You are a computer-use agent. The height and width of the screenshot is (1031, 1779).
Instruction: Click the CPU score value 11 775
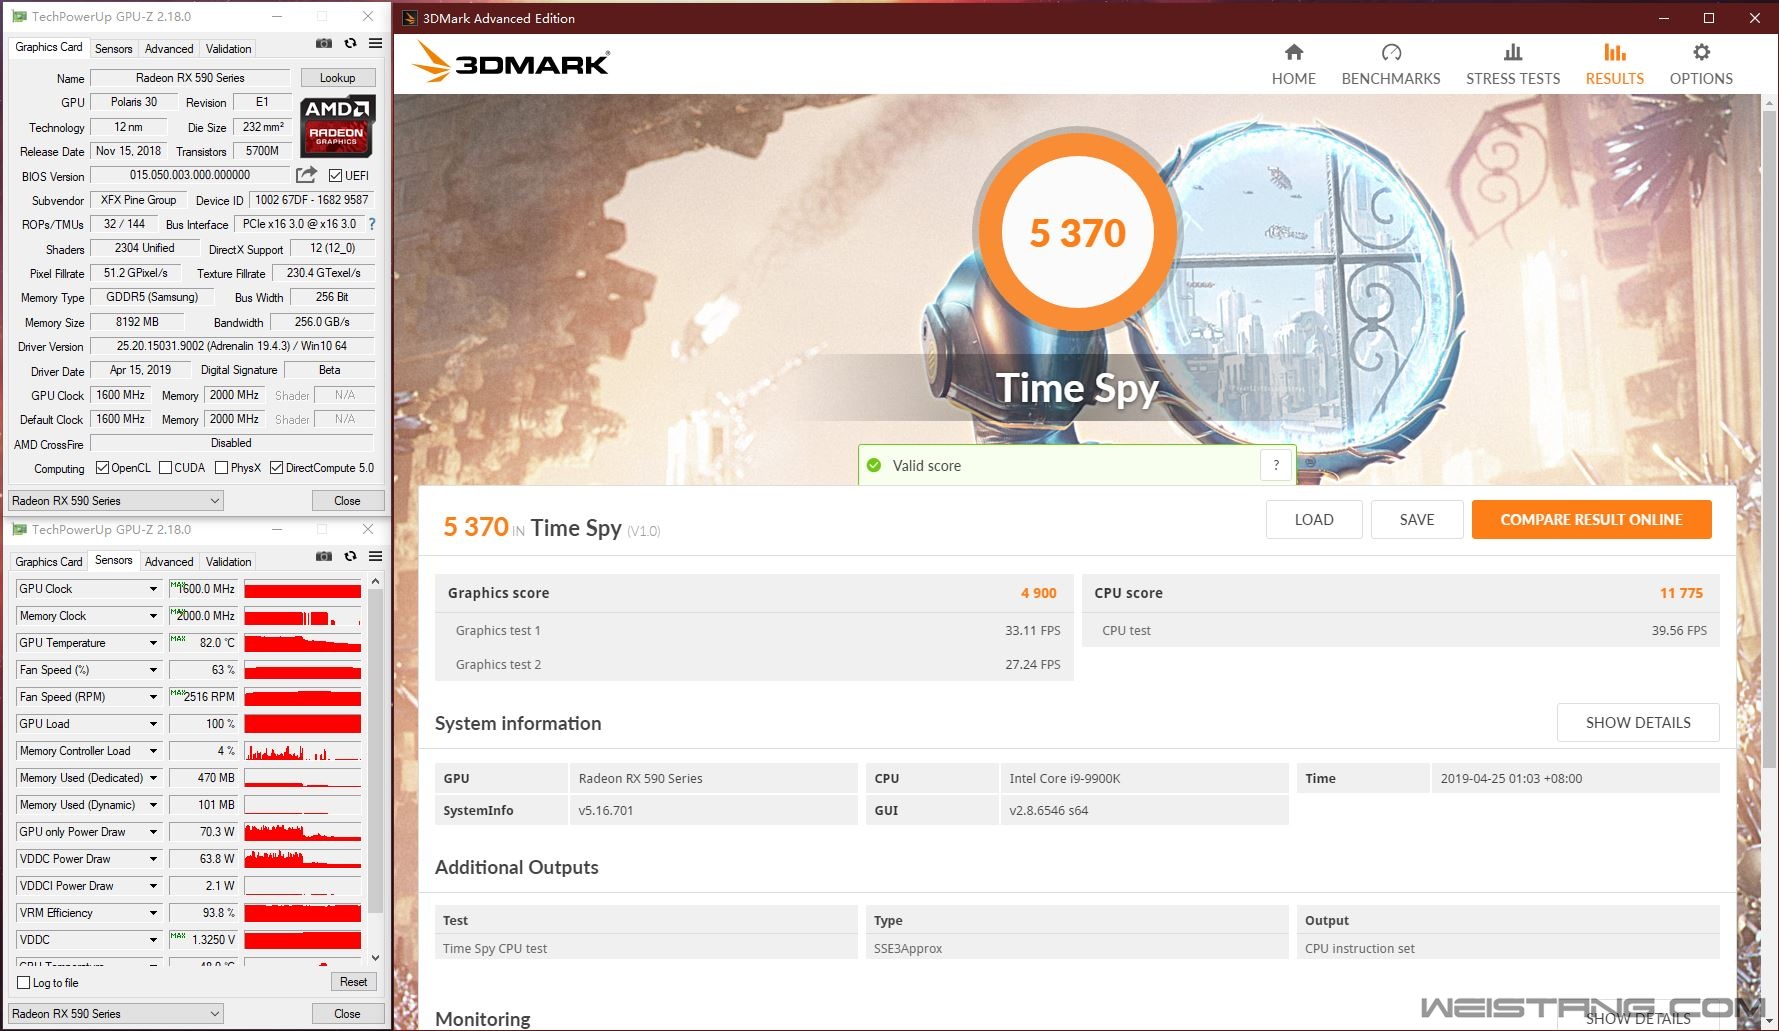click(1681, 593)
